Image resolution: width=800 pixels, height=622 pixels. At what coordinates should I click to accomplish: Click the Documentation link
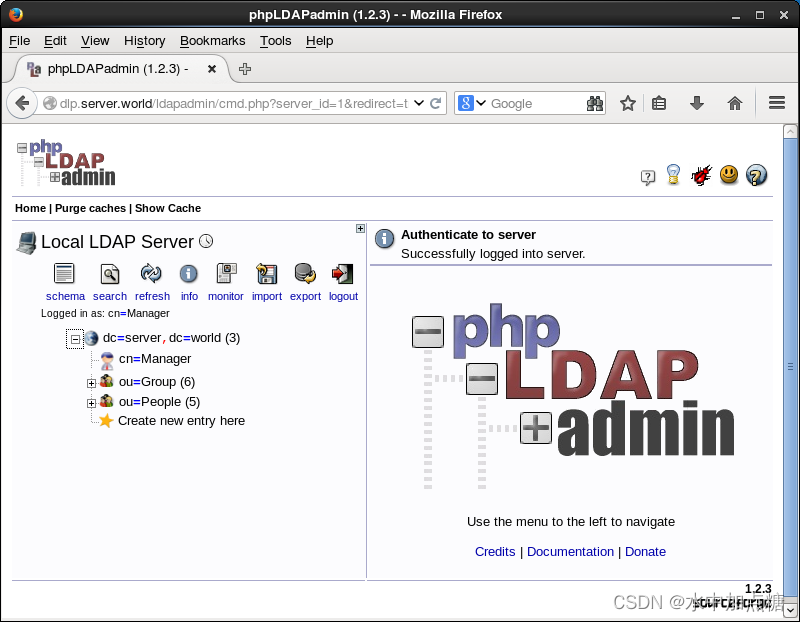pos(570,552)
